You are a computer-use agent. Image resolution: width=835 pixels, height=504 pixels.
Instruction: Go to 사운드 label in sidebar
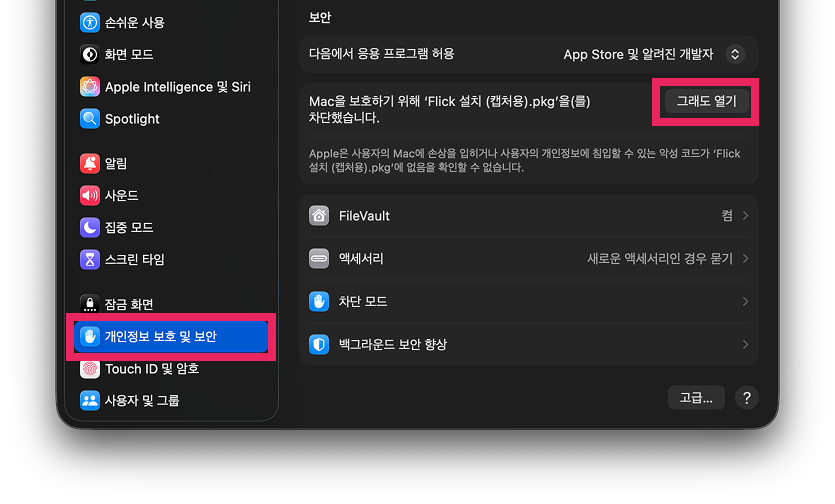point(121,196)
